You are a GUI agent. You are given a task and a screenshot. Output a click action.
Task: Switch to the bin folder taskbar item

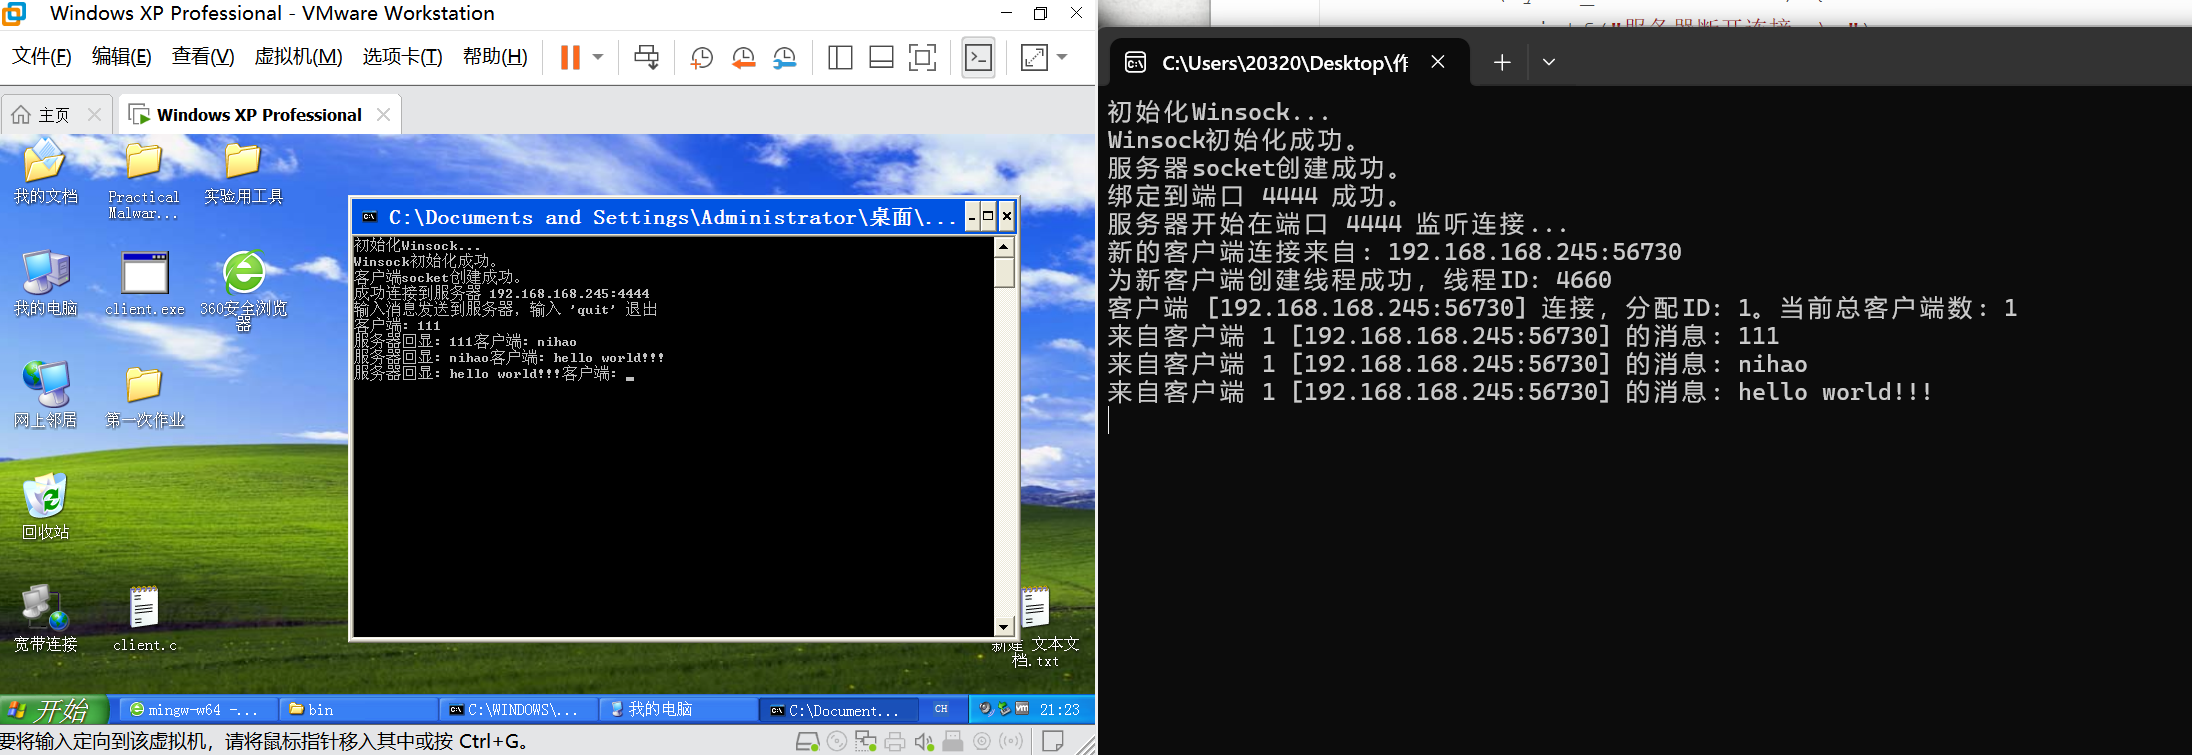[358, 710]
